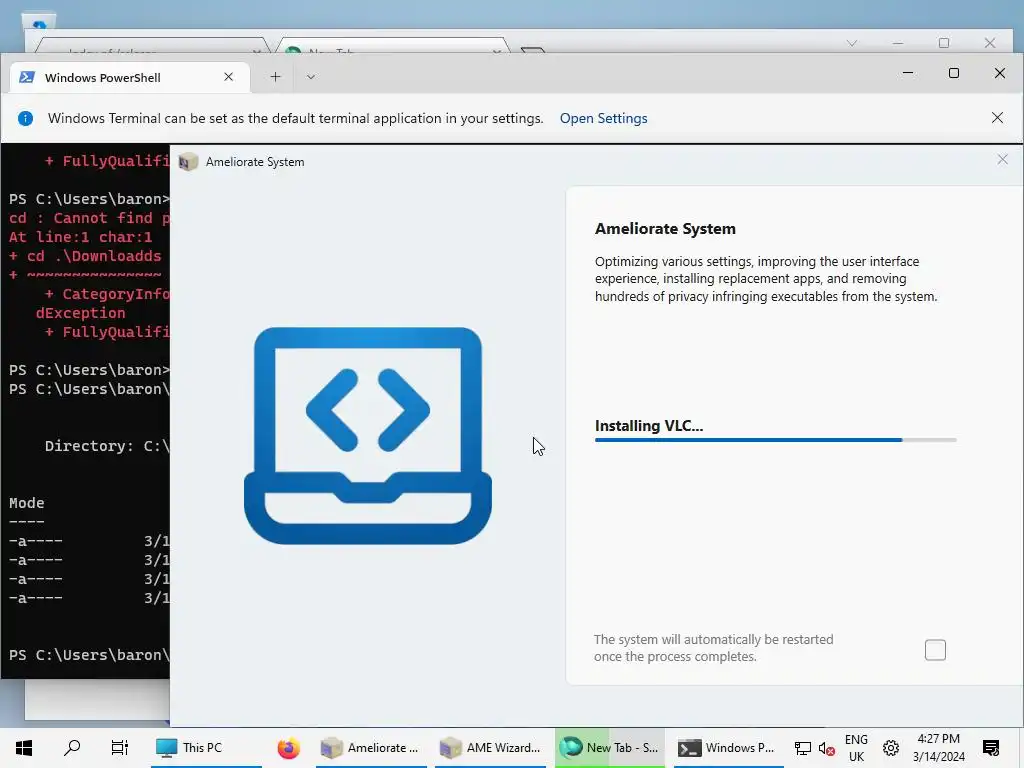Screen dimensions: 1024x768
Task: Dismiss the default terminal info banner
Action: pyautogui.click(x=997, y=118)
